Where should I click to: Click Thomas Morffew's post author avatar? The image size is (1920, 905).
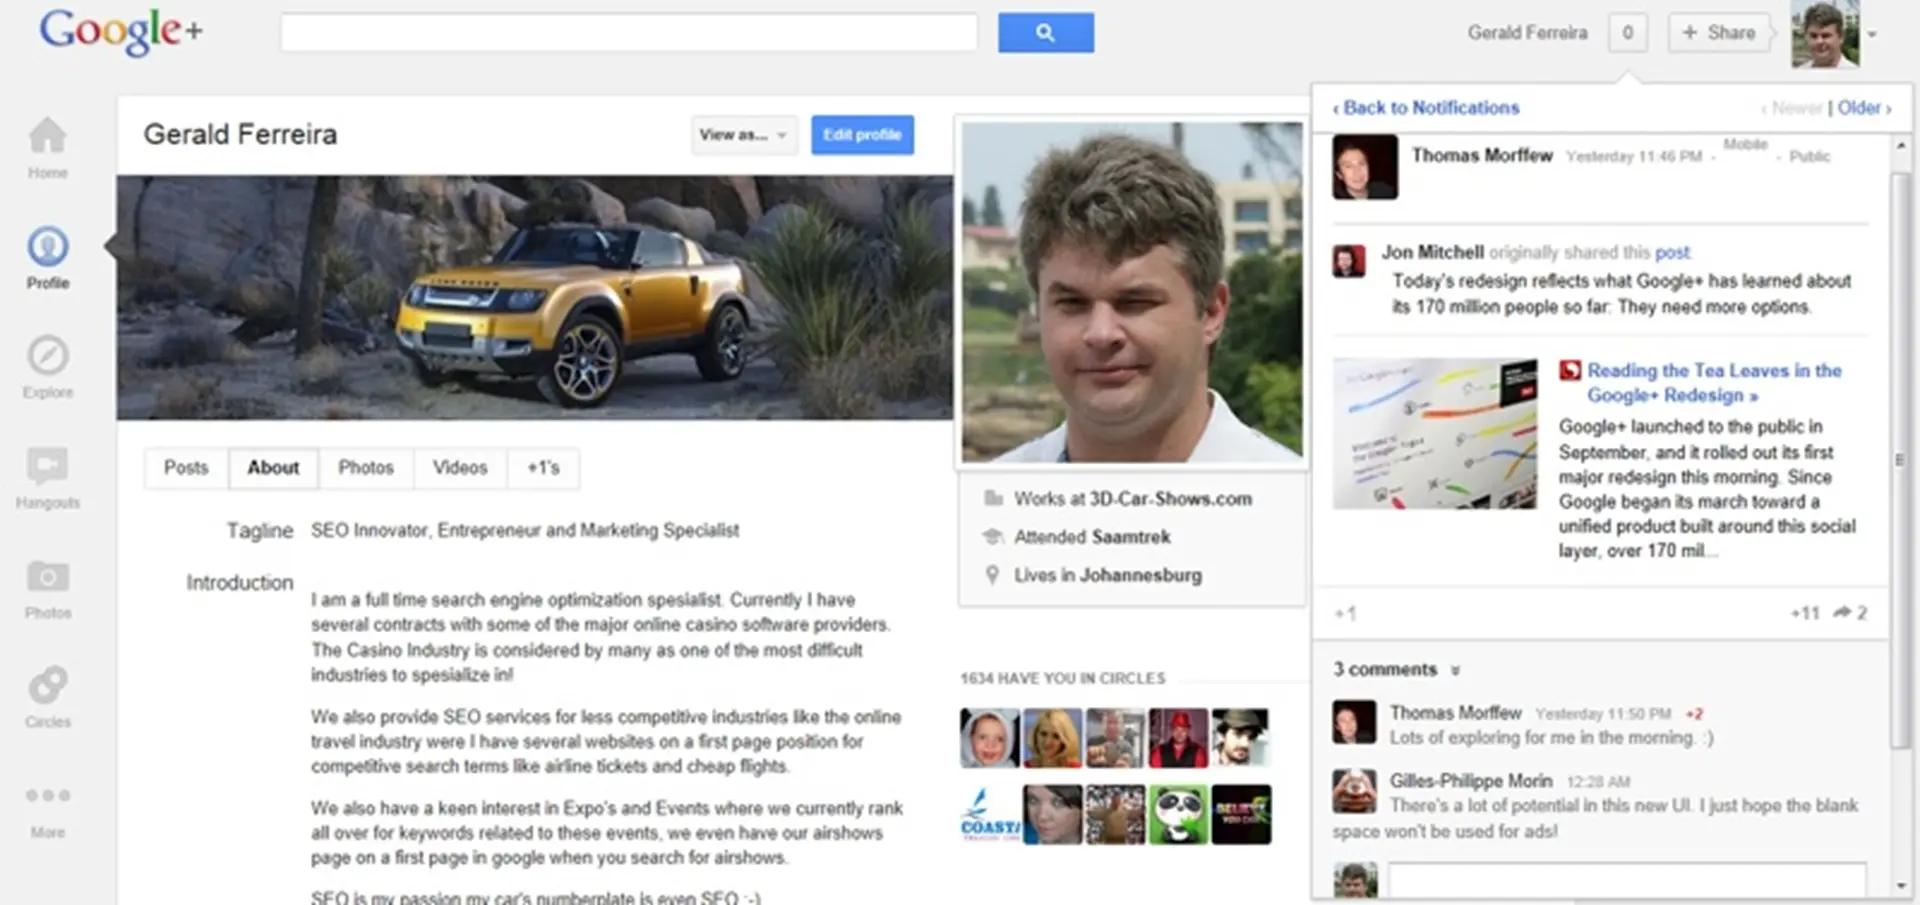(x=1365, y=167)
